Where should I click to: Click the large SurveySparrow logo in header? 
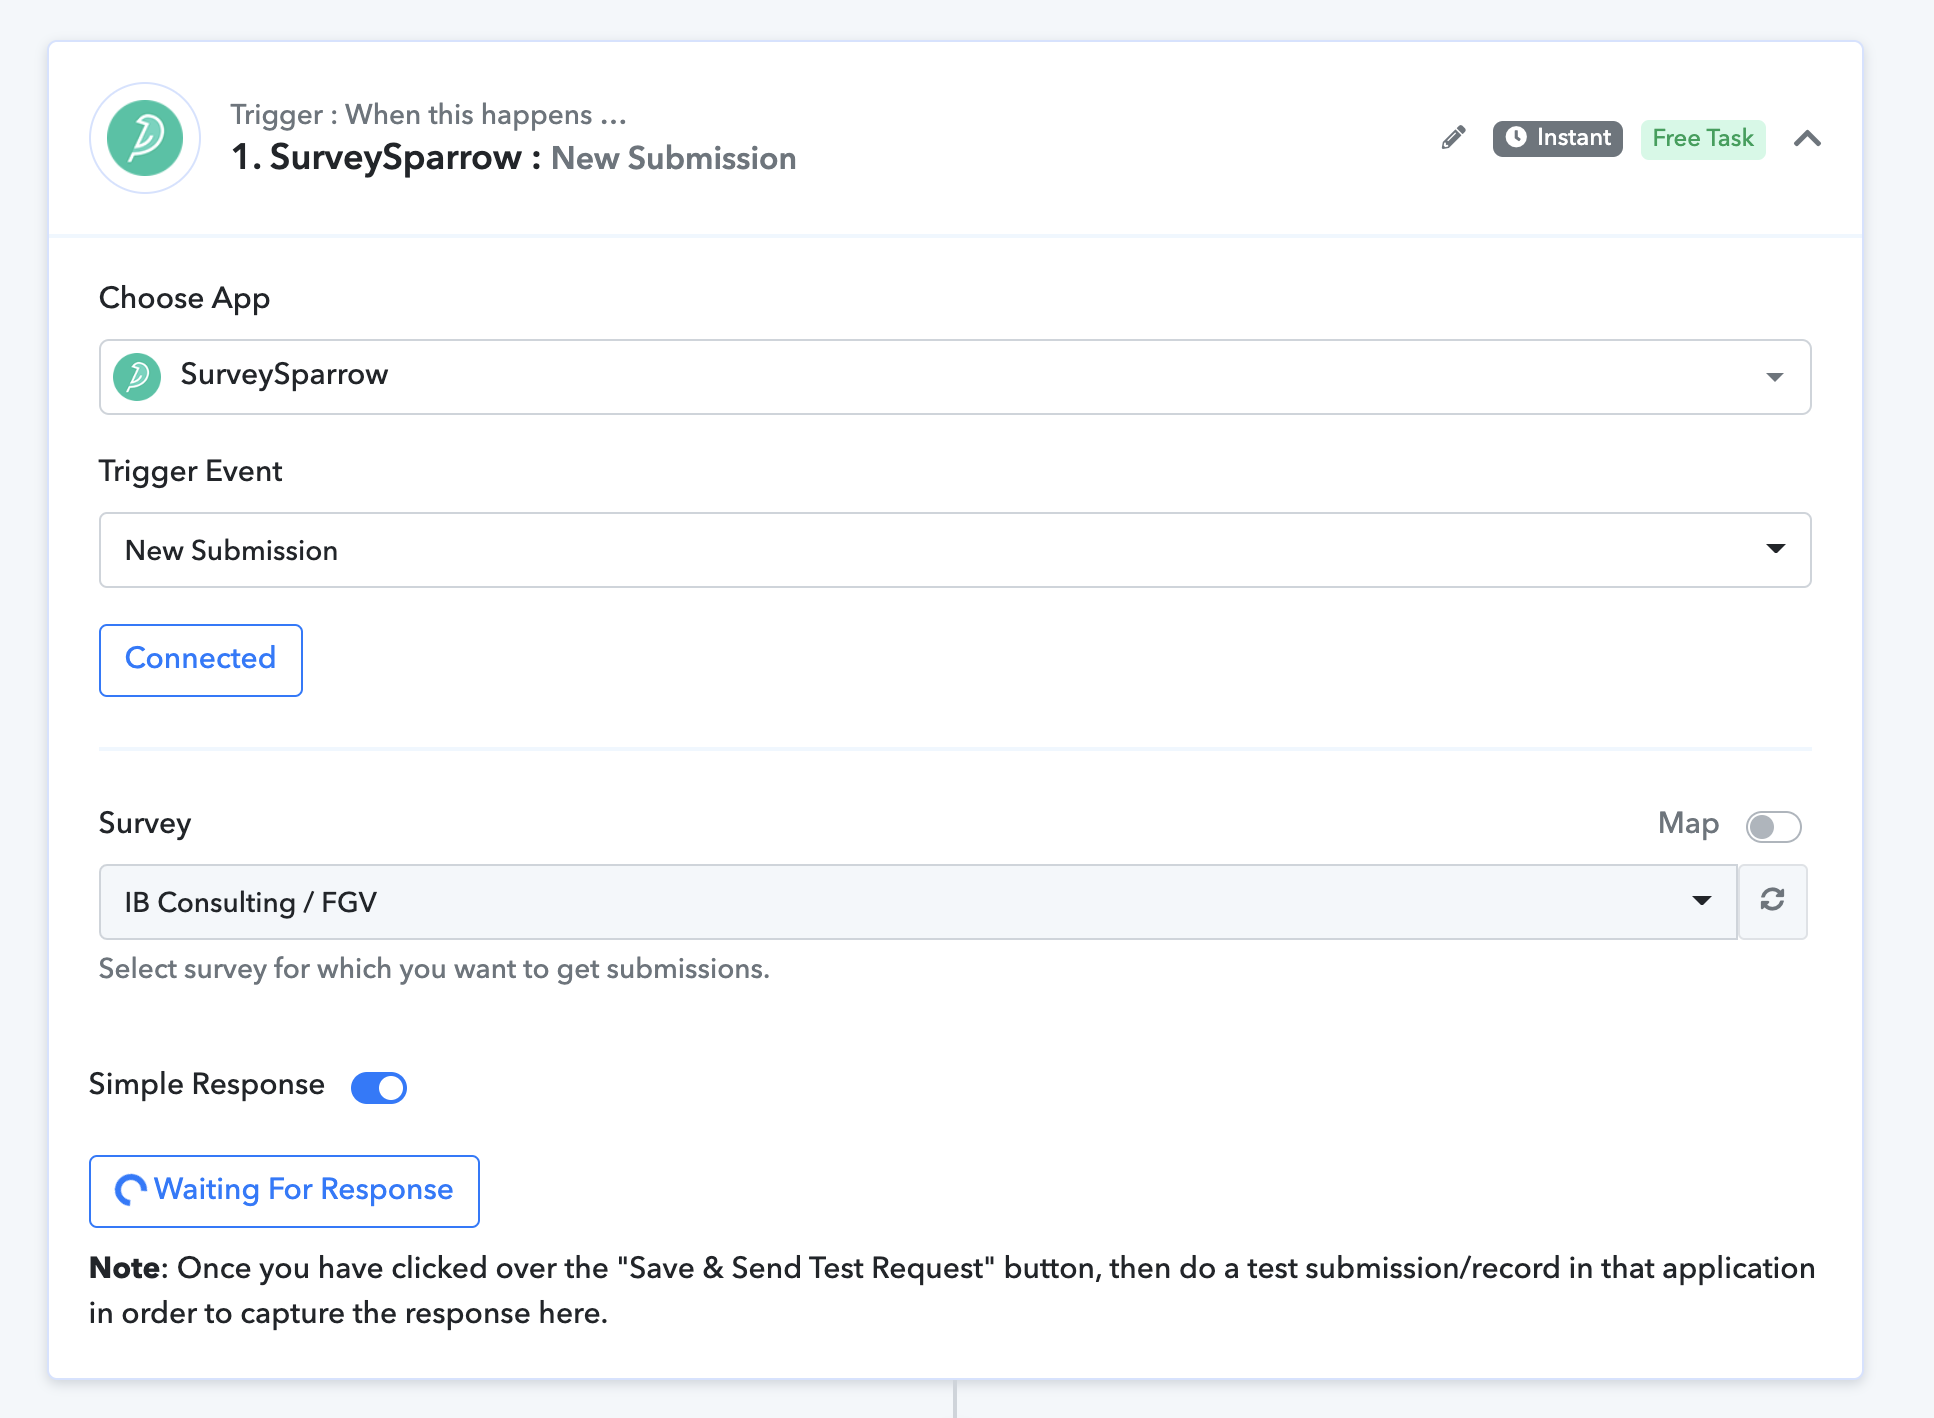[145, 138]
